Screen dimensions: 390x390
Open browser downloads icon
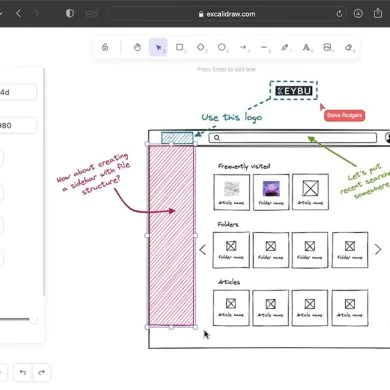[x=358, y=13]
